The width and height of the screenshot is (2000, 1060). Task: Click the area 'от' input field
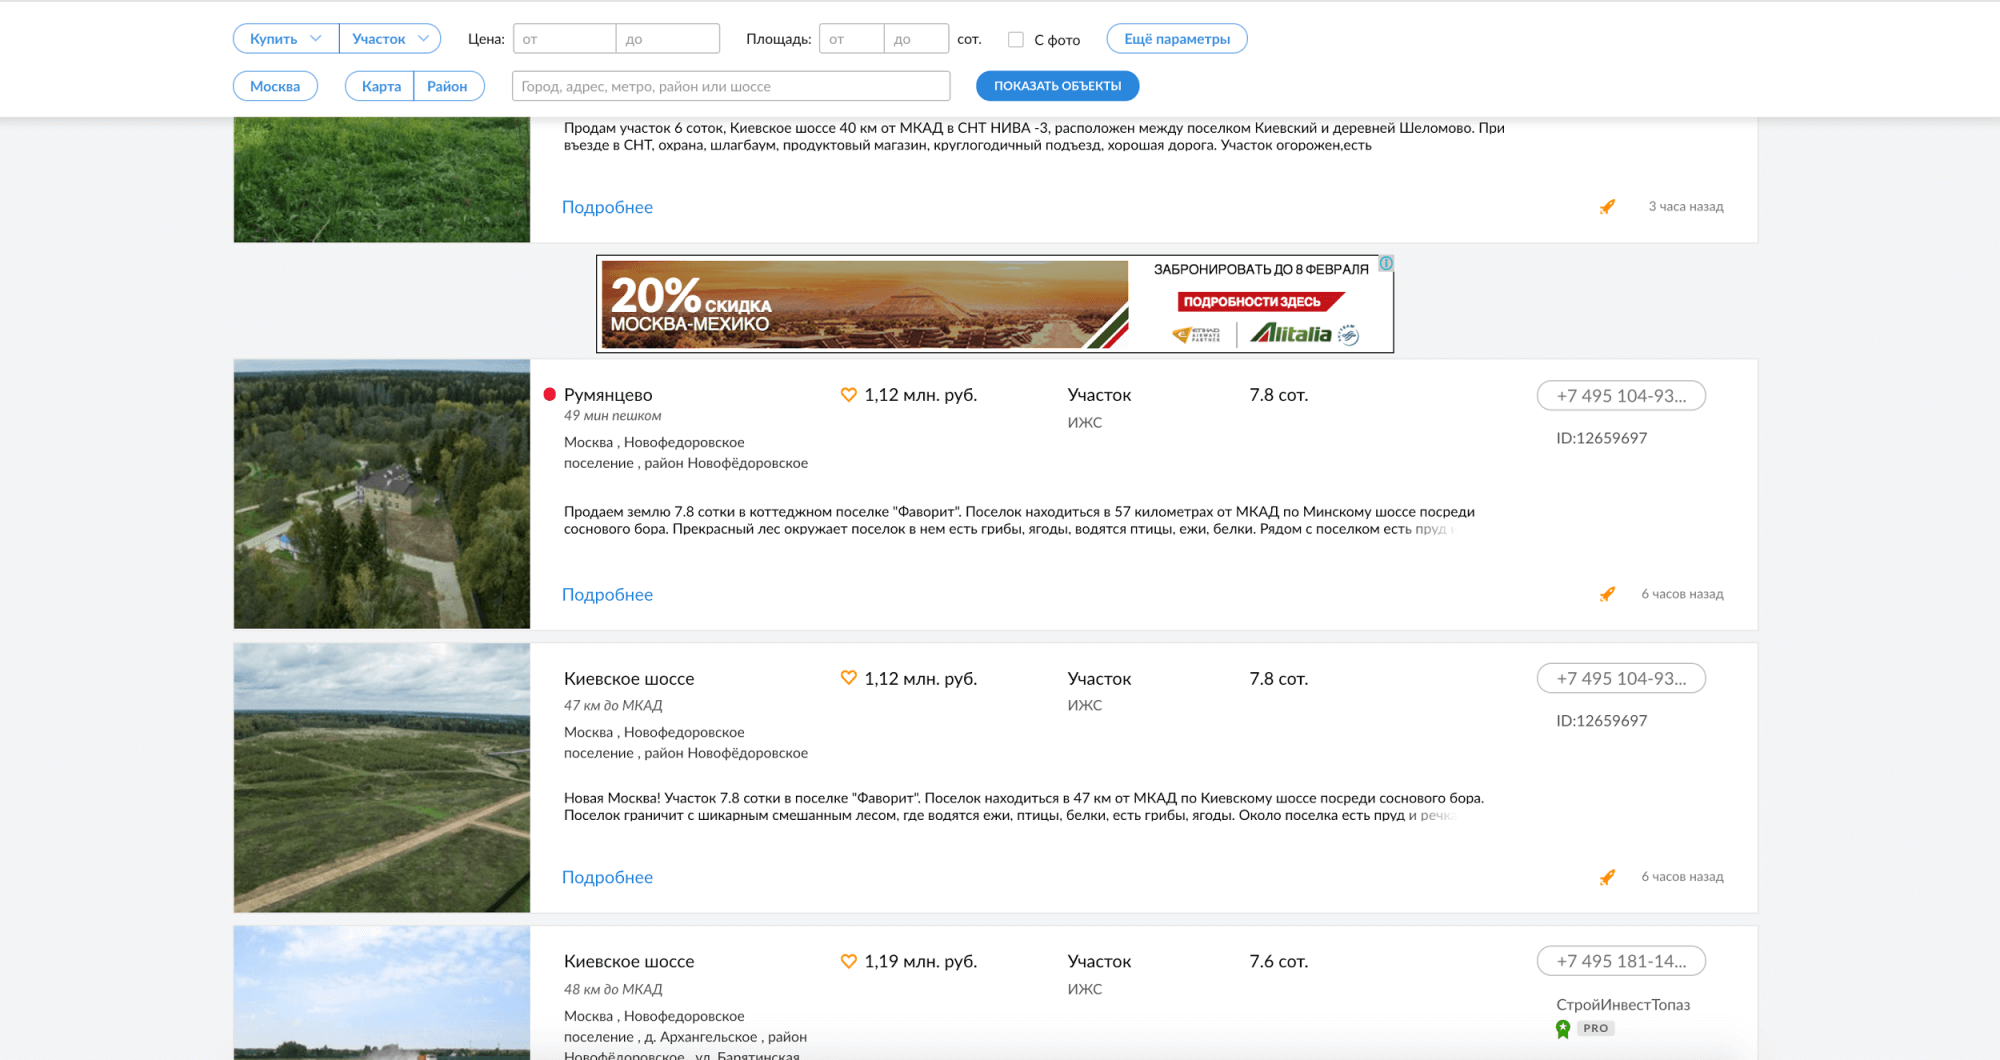[x=851, y=39]
